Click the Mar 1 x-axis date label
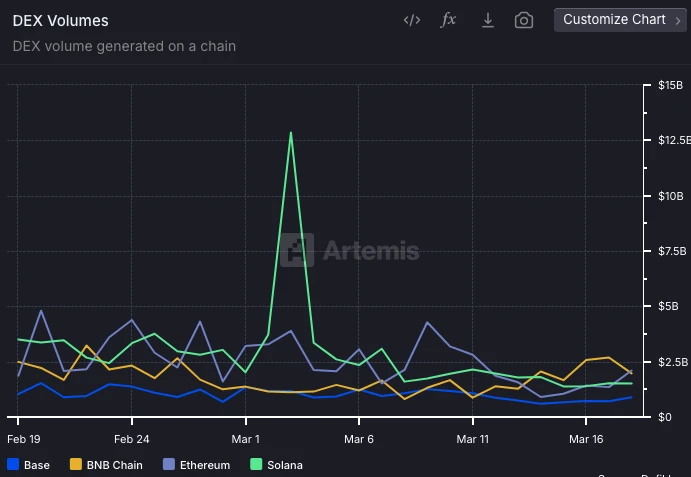The image size is (691, 477). point(246,439)
